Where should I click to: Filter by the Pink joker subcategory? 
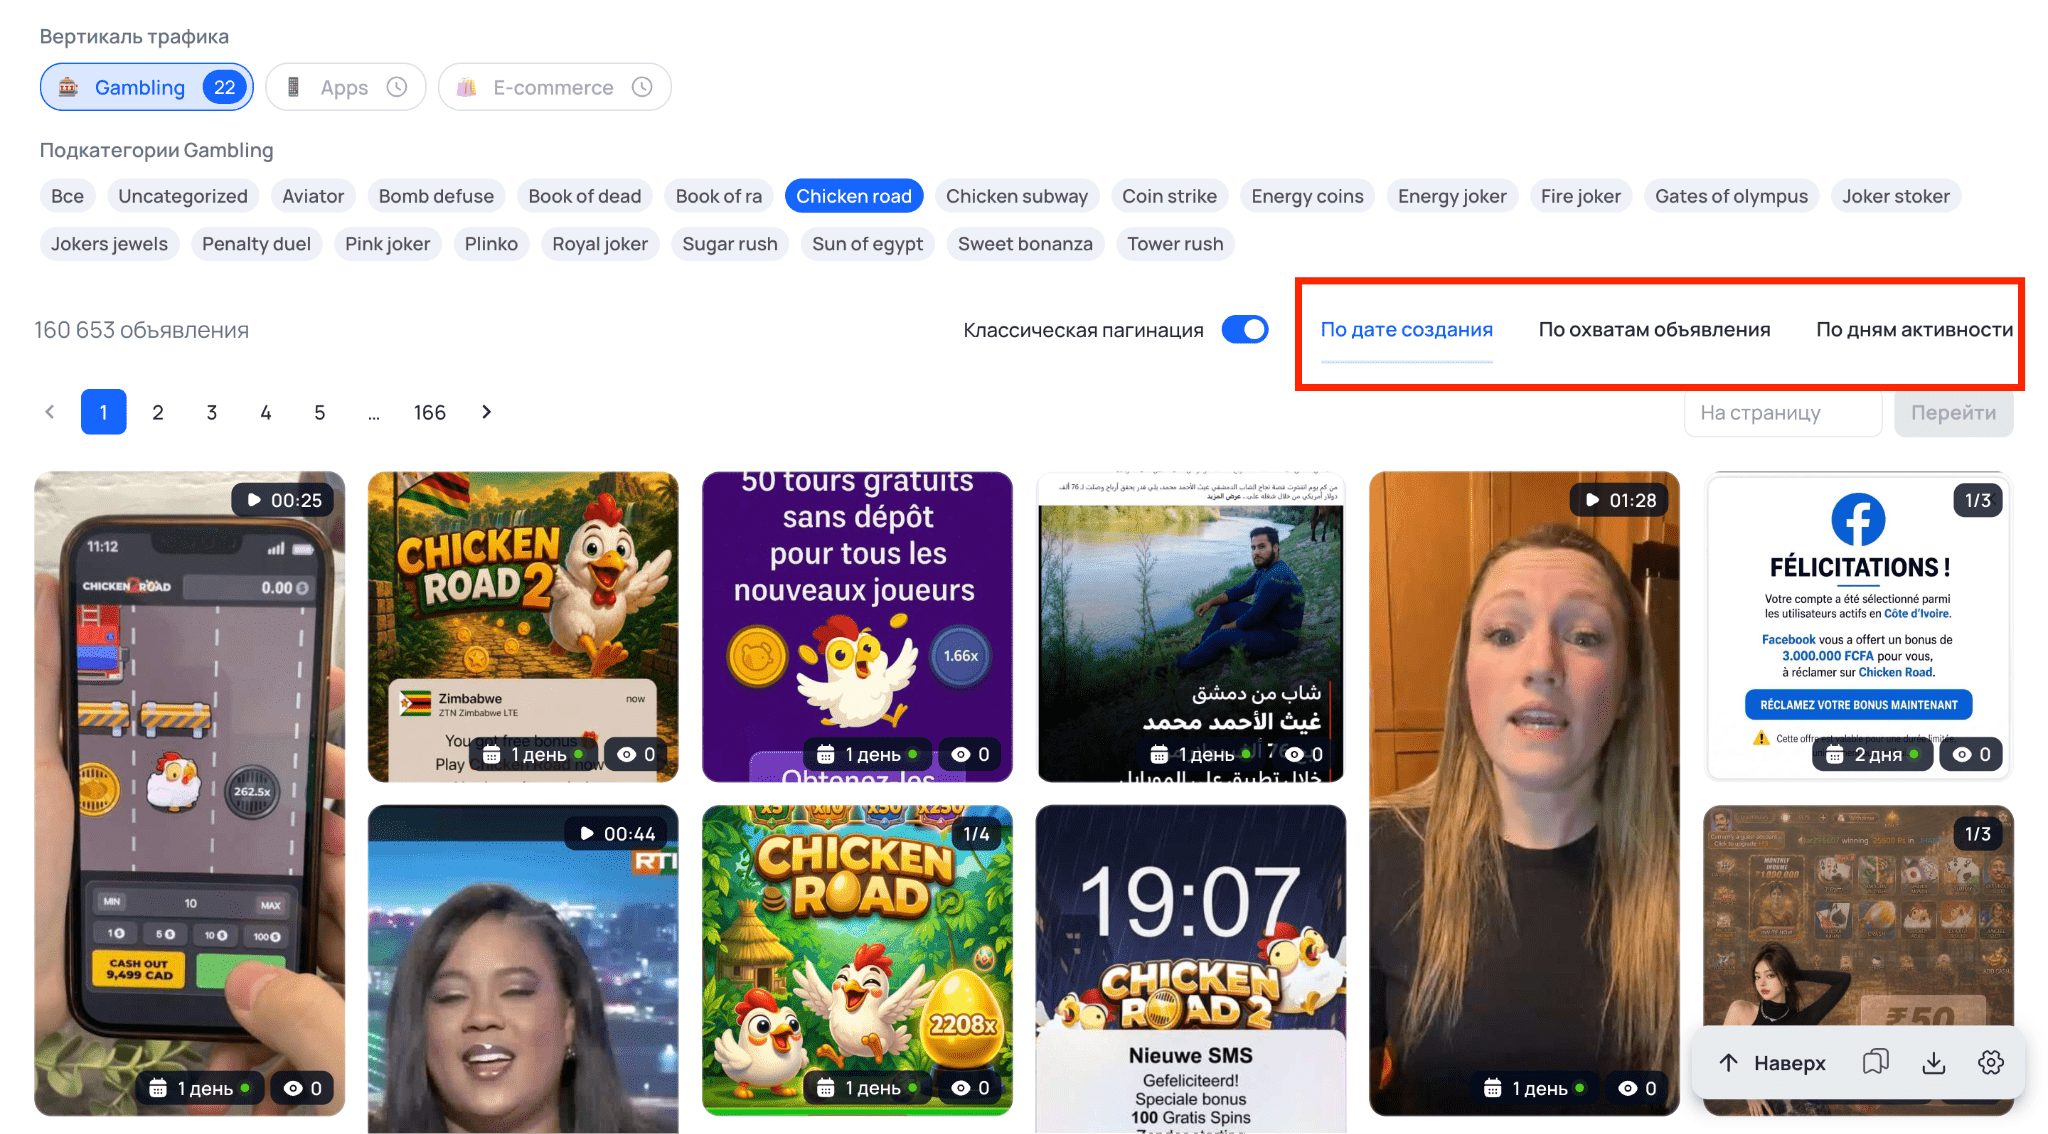[388, 243]
